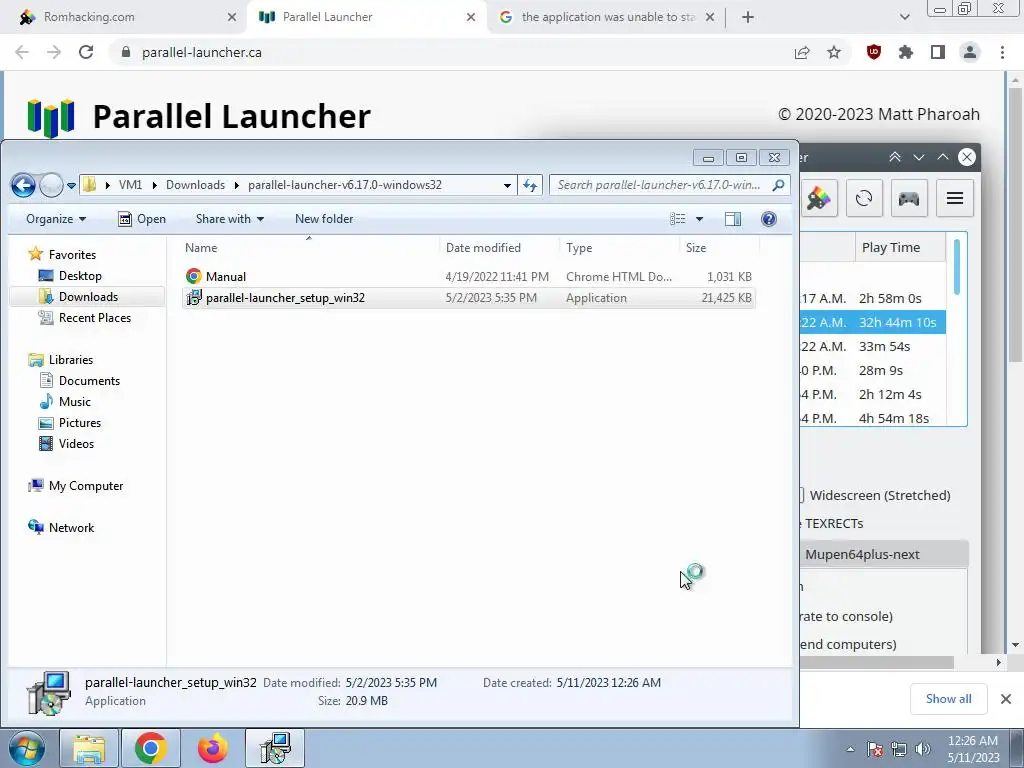Viewport: 1024px width, 768px height.
Task: Open the Chrome extensions puzzle icon
Action: [906, 52]
